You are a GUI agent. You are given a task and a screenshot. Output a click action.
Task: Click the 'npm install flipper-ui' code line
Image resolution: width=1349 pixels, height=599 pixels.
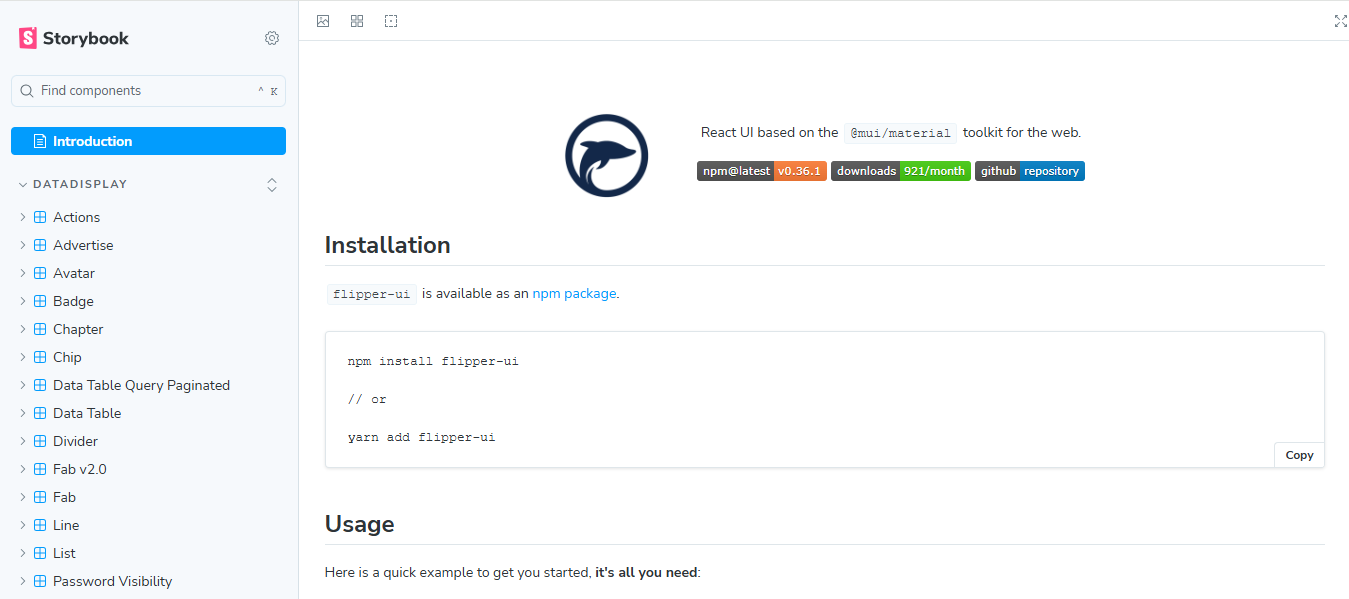pos(433,361)
